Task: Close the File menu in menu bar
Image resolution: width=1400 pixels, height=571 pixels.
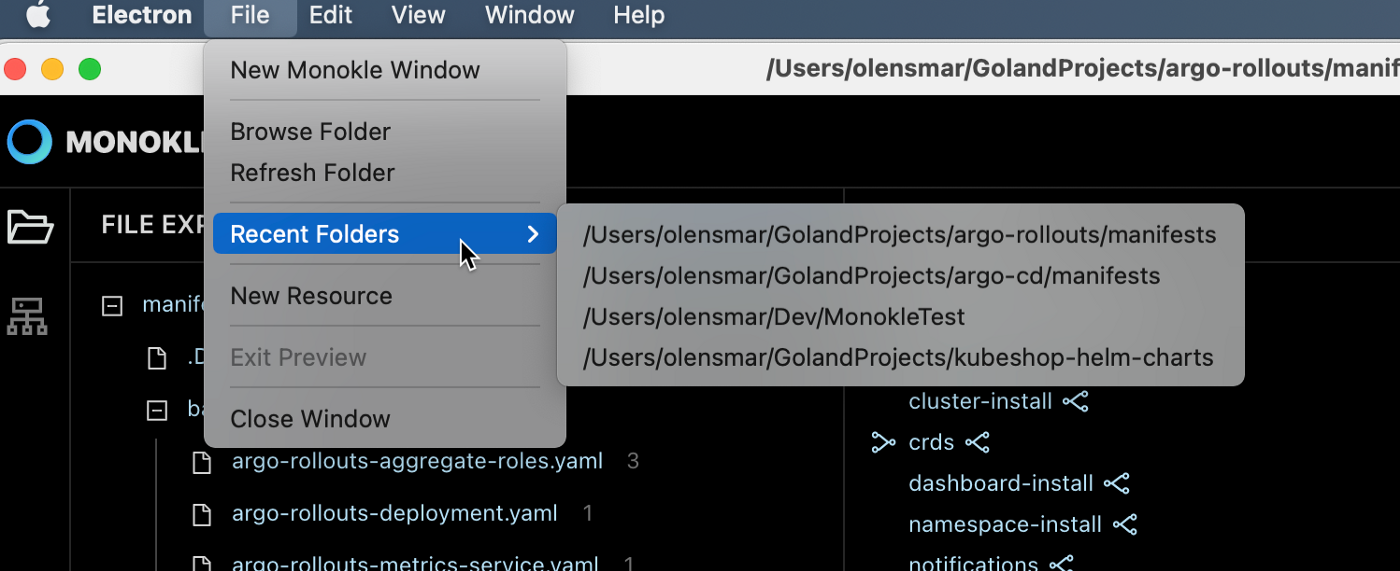Action: (x=250, y=15)
